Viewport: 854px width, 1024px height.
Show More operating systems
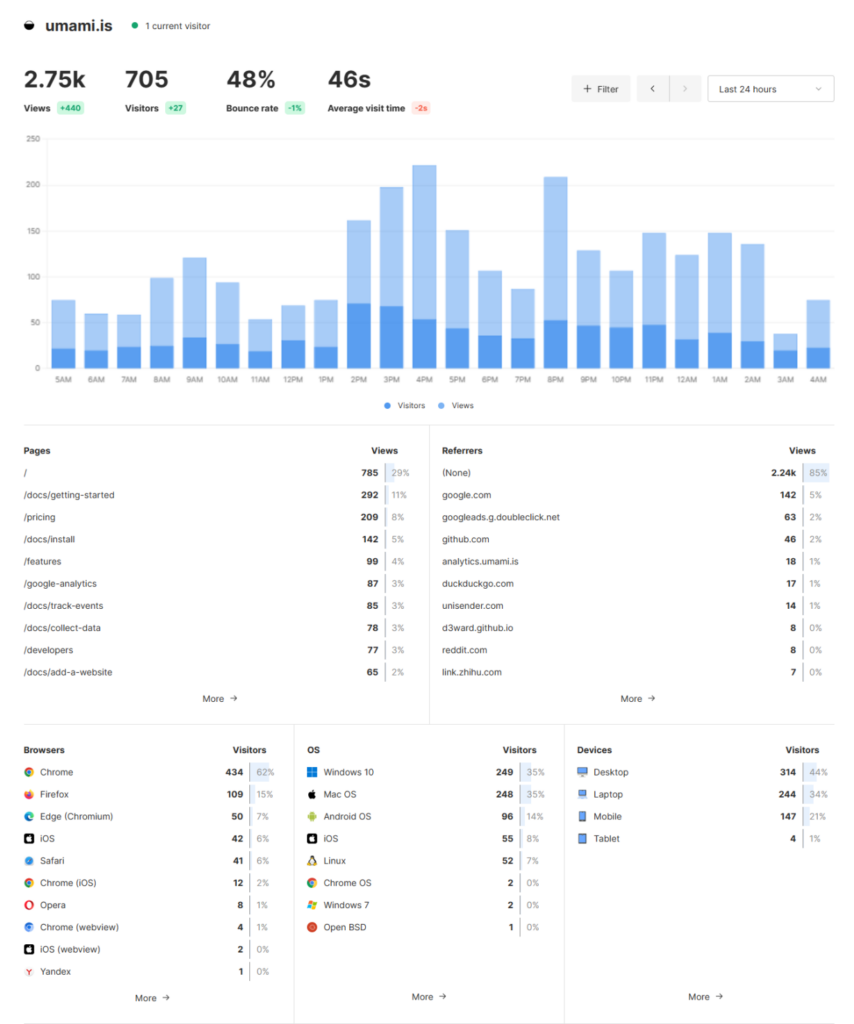[x=429, y=997]
